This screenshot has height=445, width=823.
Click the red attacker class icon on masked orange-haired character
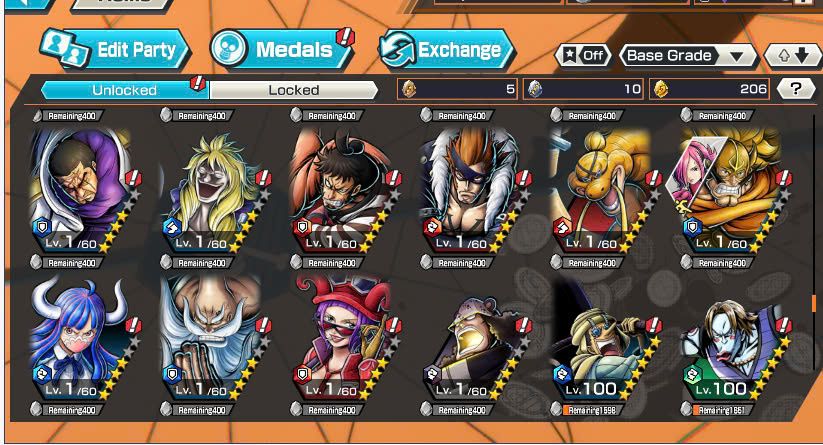pyautogui.click(x=432, y=227)
